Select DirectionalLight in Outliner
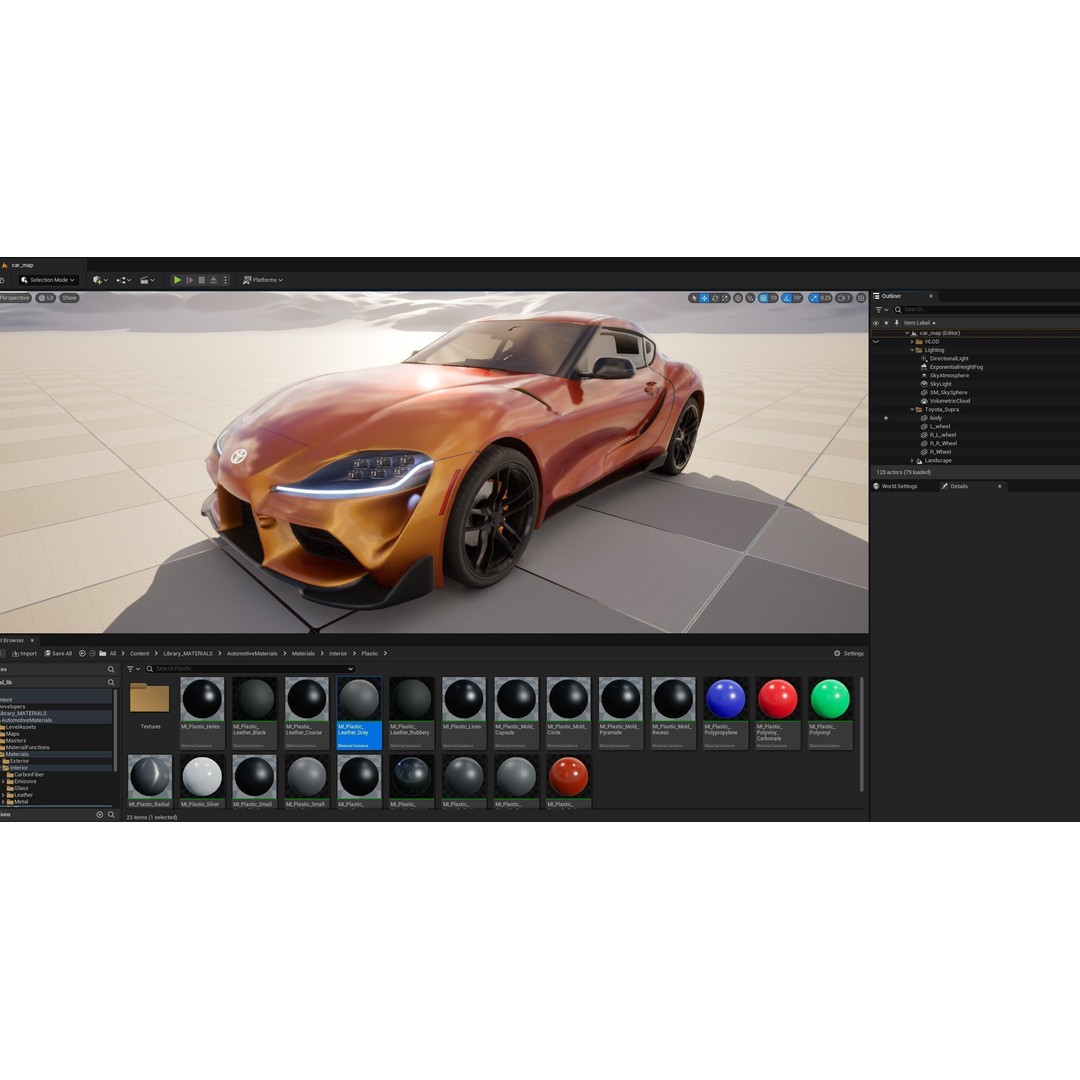This screenshot has height=1080, width=1080. (x=948, y=359)
